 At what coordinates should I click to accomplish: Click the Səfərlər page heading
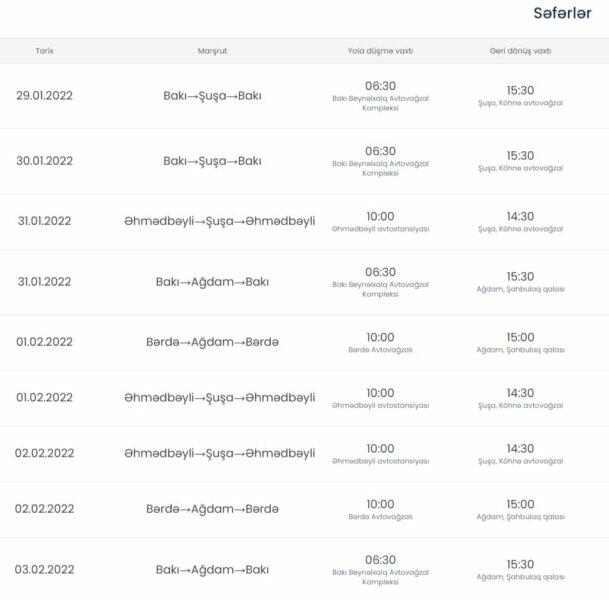tap(562, 14)
